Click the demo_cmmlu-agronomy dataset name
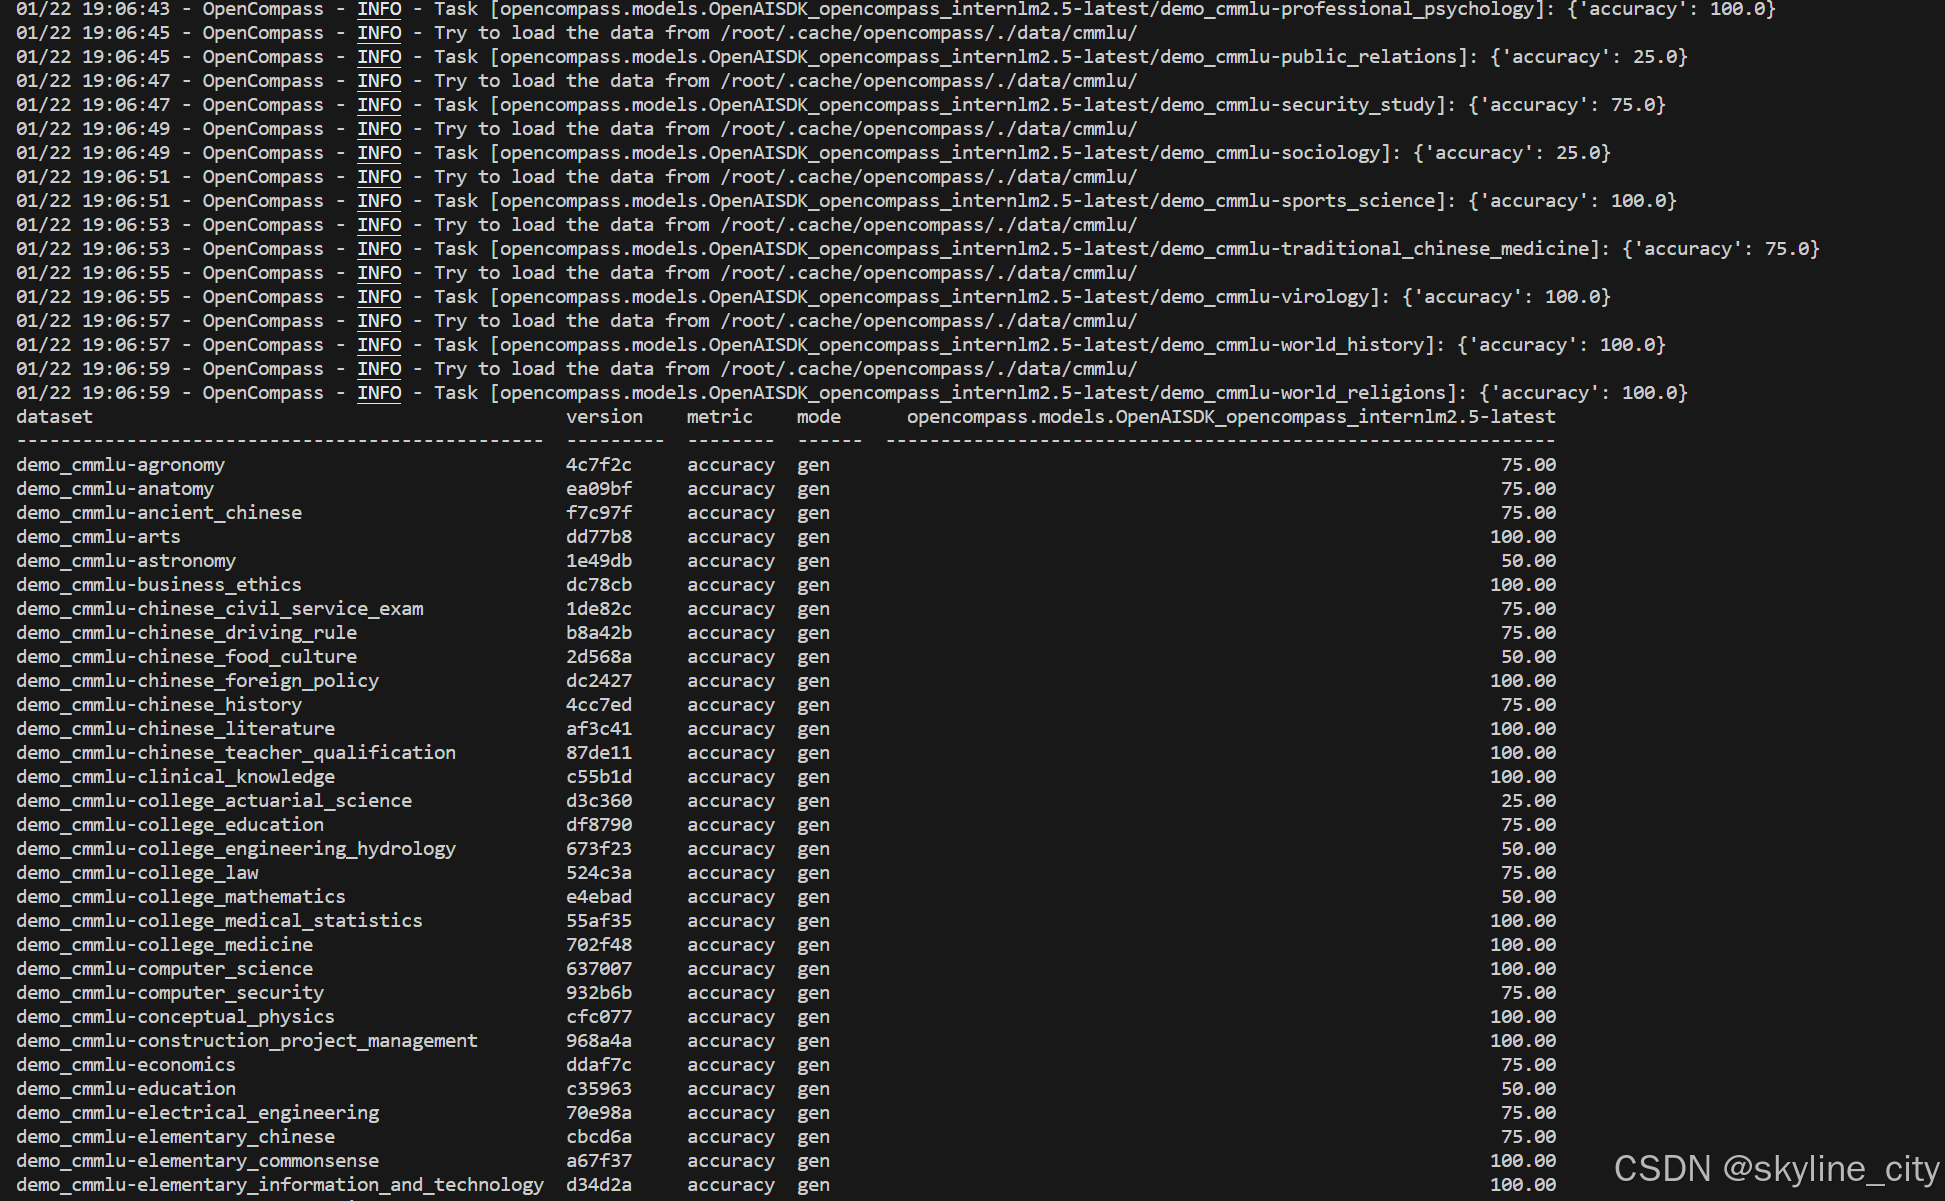Viewport: 1945px width, 1201px height. (x=120, y=465)
